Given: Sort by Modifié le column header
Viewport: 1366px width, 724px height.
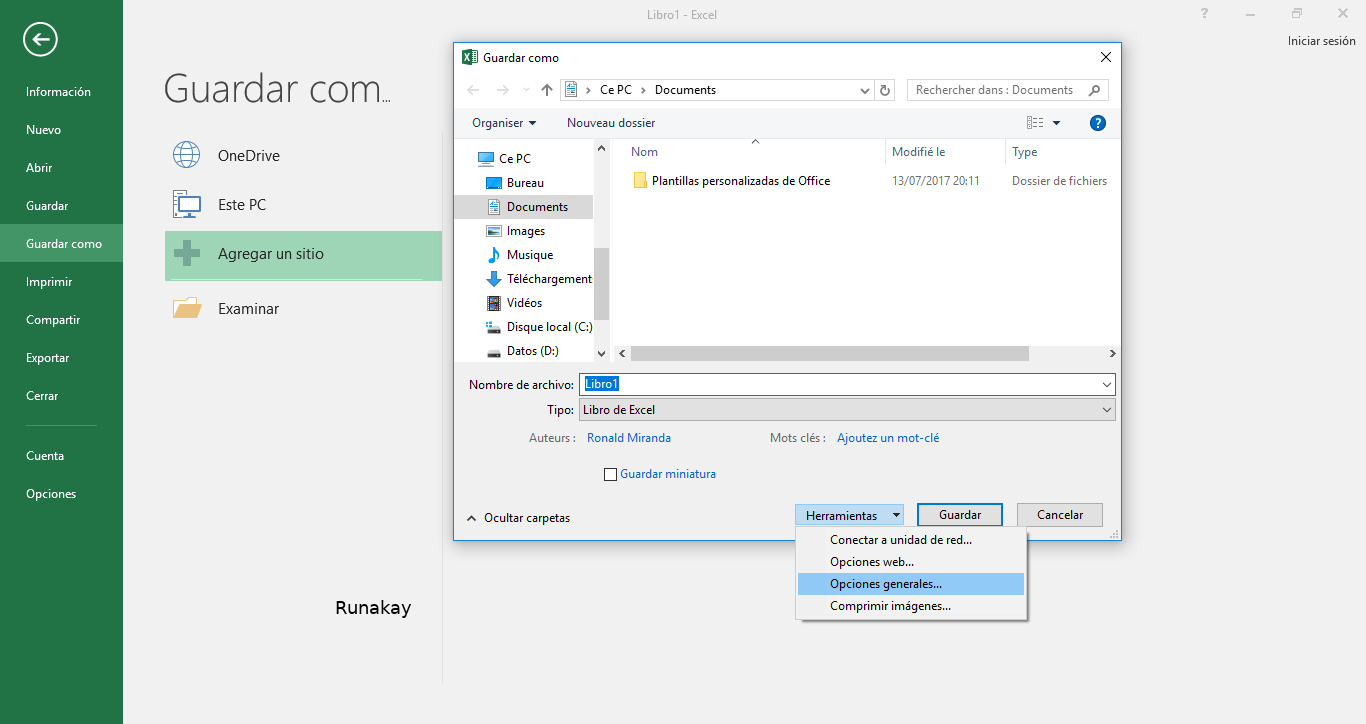Looking at the screenshot, I should 918,152.
